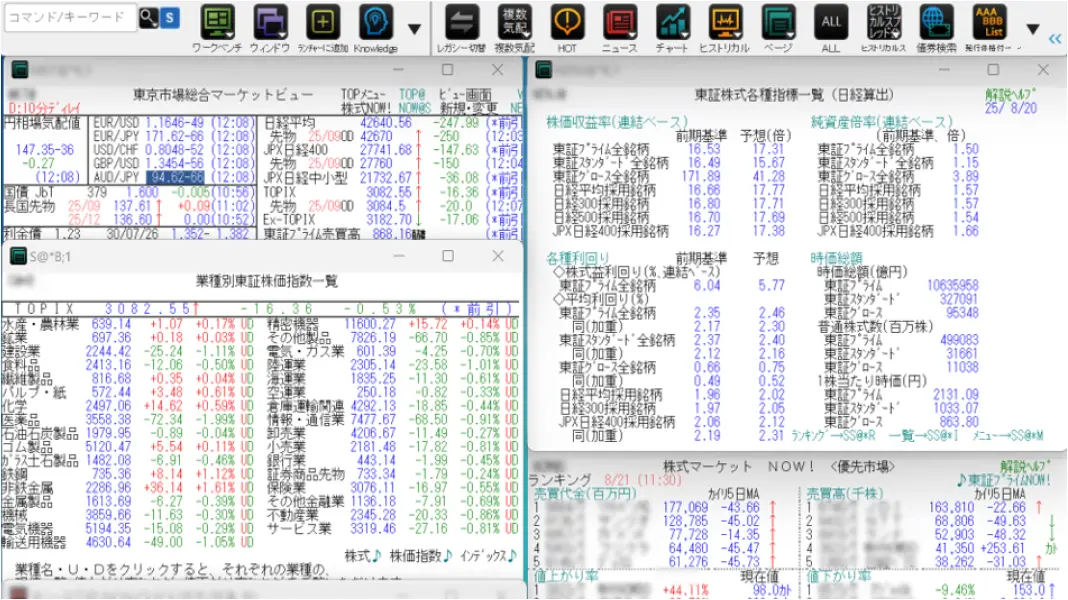Open 解説ヘルプ in 株式マーケット NOW window
1068x600 pixels.
1026,467
